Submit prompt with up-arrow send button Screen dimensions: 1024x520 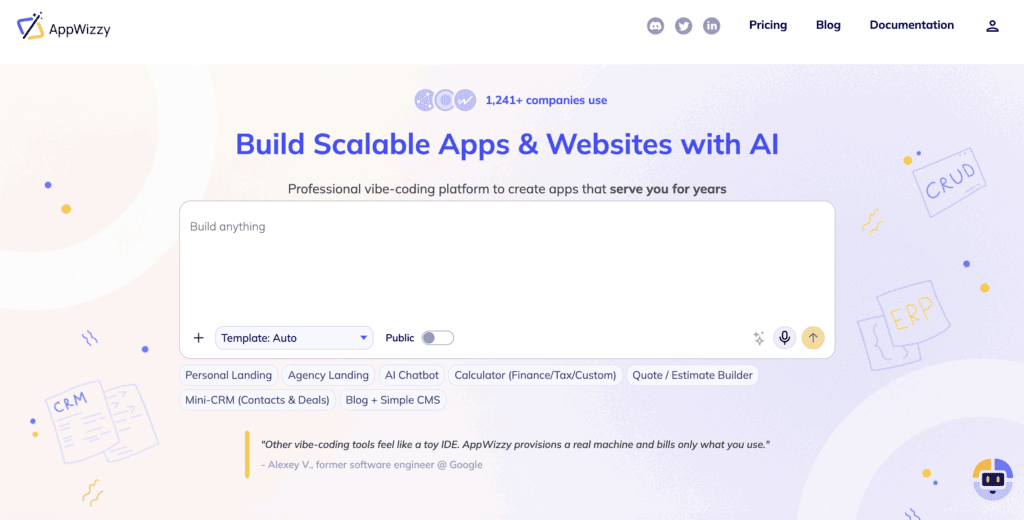click(813, 338)
